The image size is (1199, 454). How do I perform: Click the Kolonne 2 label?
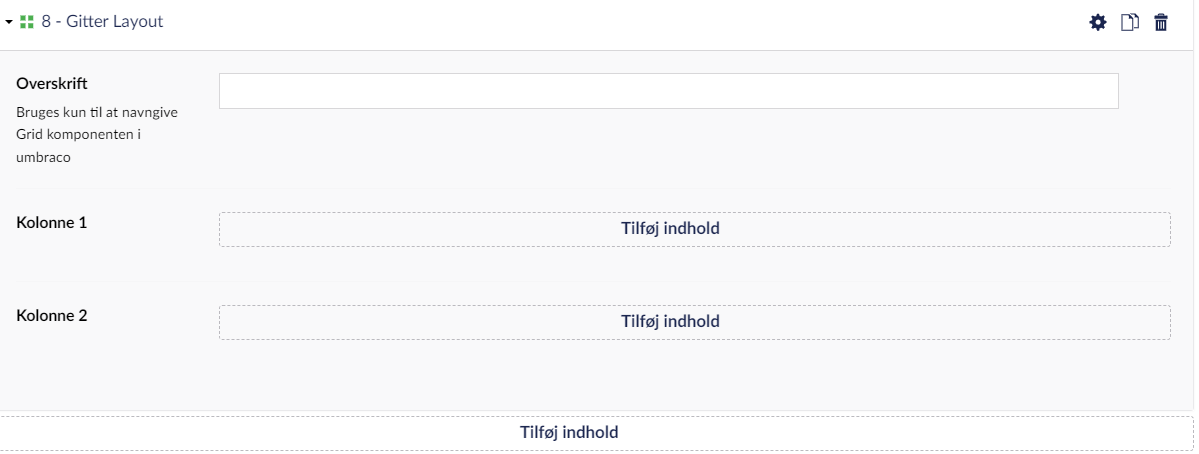click(52, 315)
